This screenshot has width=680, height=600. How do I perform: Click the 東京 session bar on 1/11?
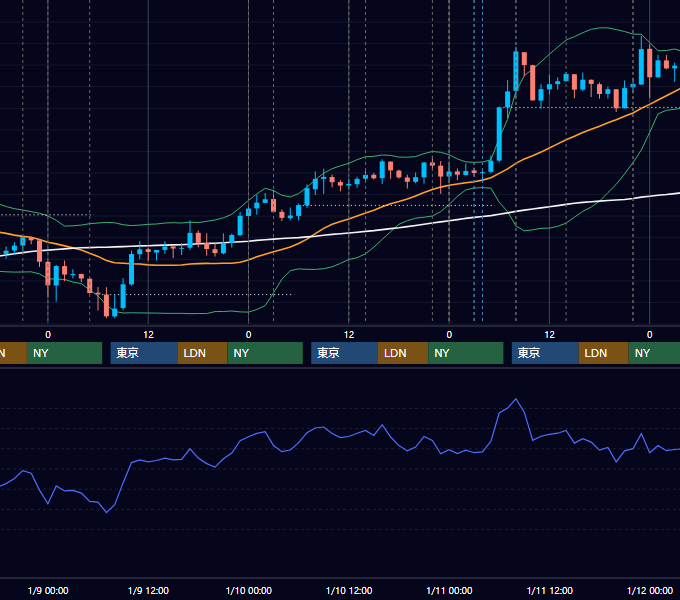545,353
